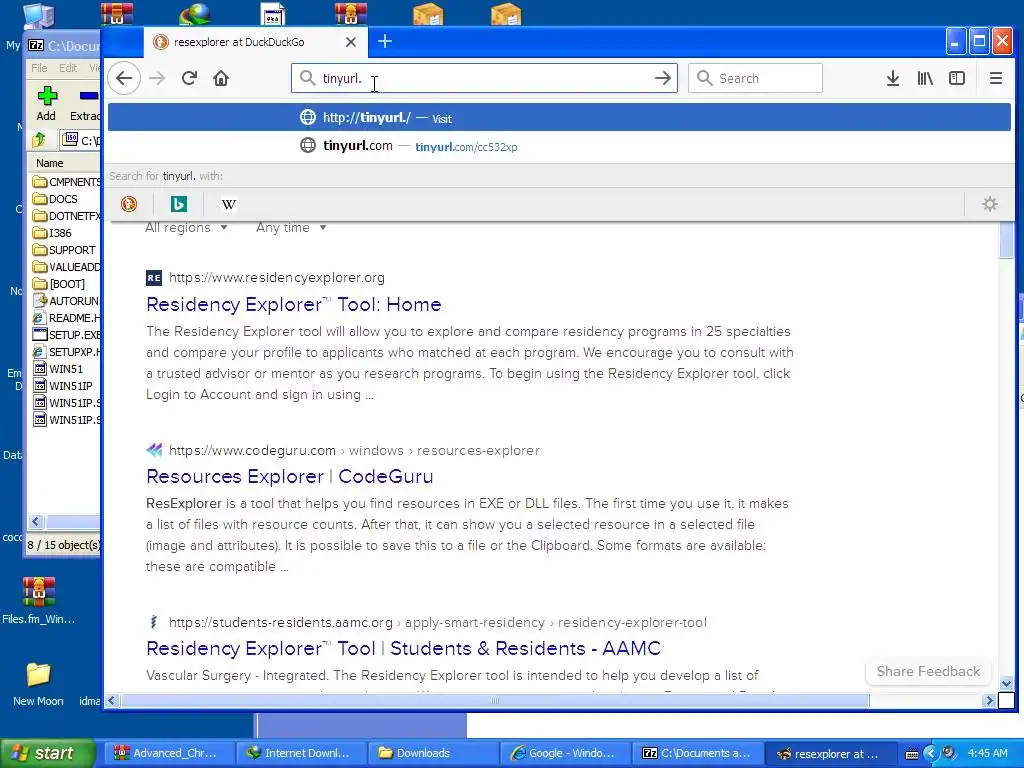1024x768 pixels.
Task: Open Residency Explorer Tool: Home result
Action: [x=293, y=304]
